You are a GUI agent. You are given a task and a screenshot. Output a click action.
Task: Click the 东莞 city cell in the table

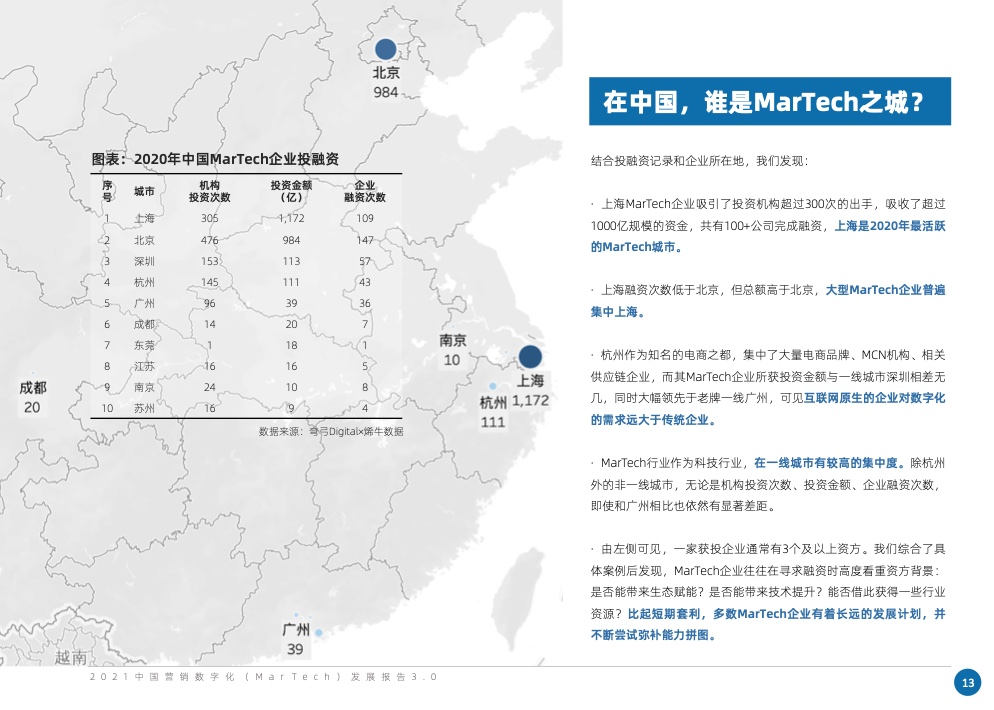[x=144, y=345]
